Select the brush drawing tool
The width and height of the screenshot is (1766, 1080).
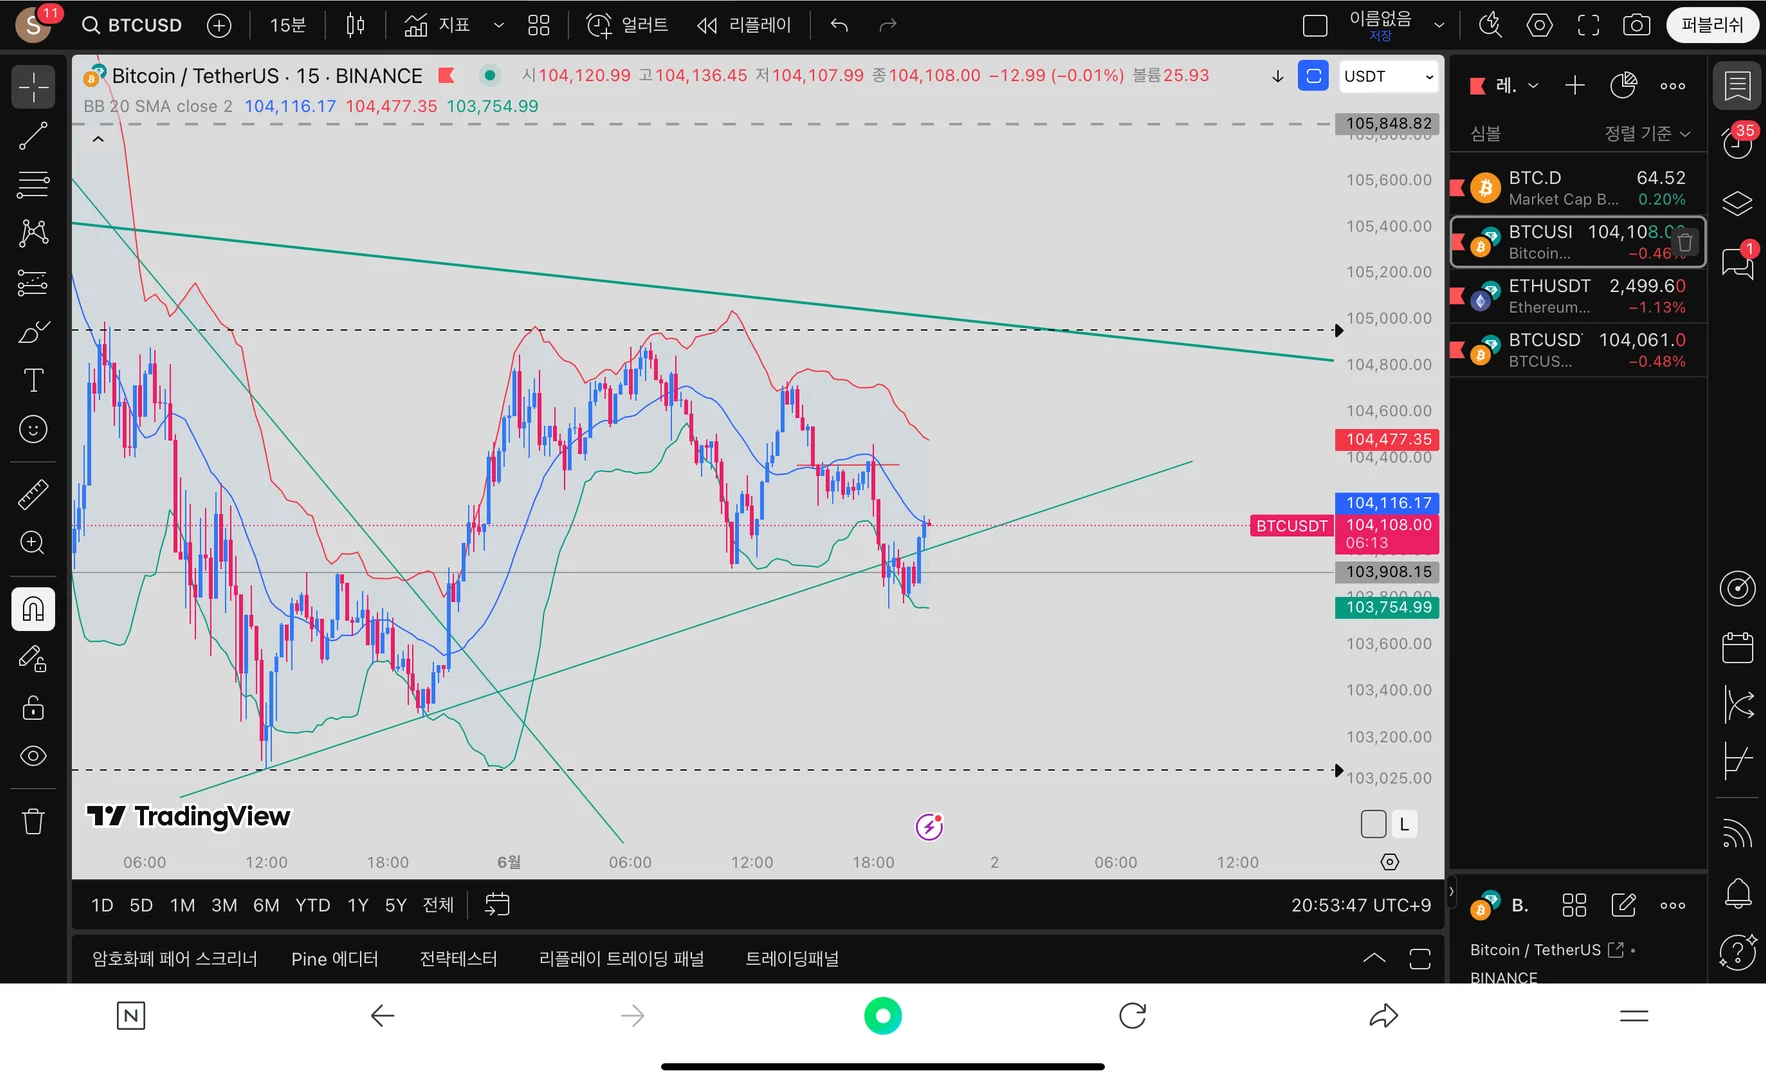coord(33,331)
